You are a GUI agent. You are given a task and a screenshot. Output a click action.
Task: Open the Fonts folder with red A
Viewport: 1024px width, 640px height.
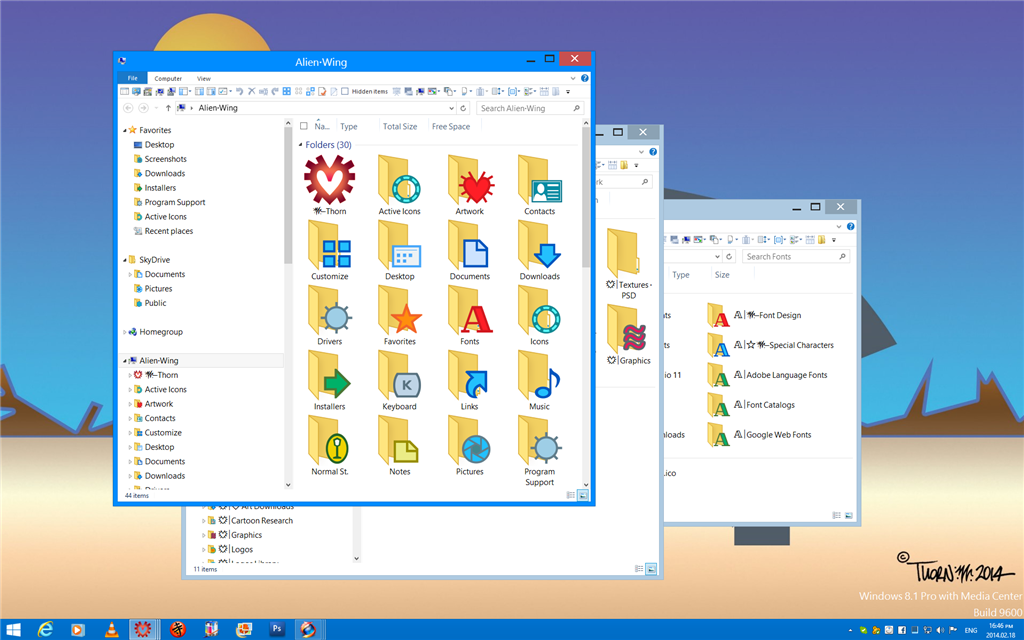pos(470,310)
